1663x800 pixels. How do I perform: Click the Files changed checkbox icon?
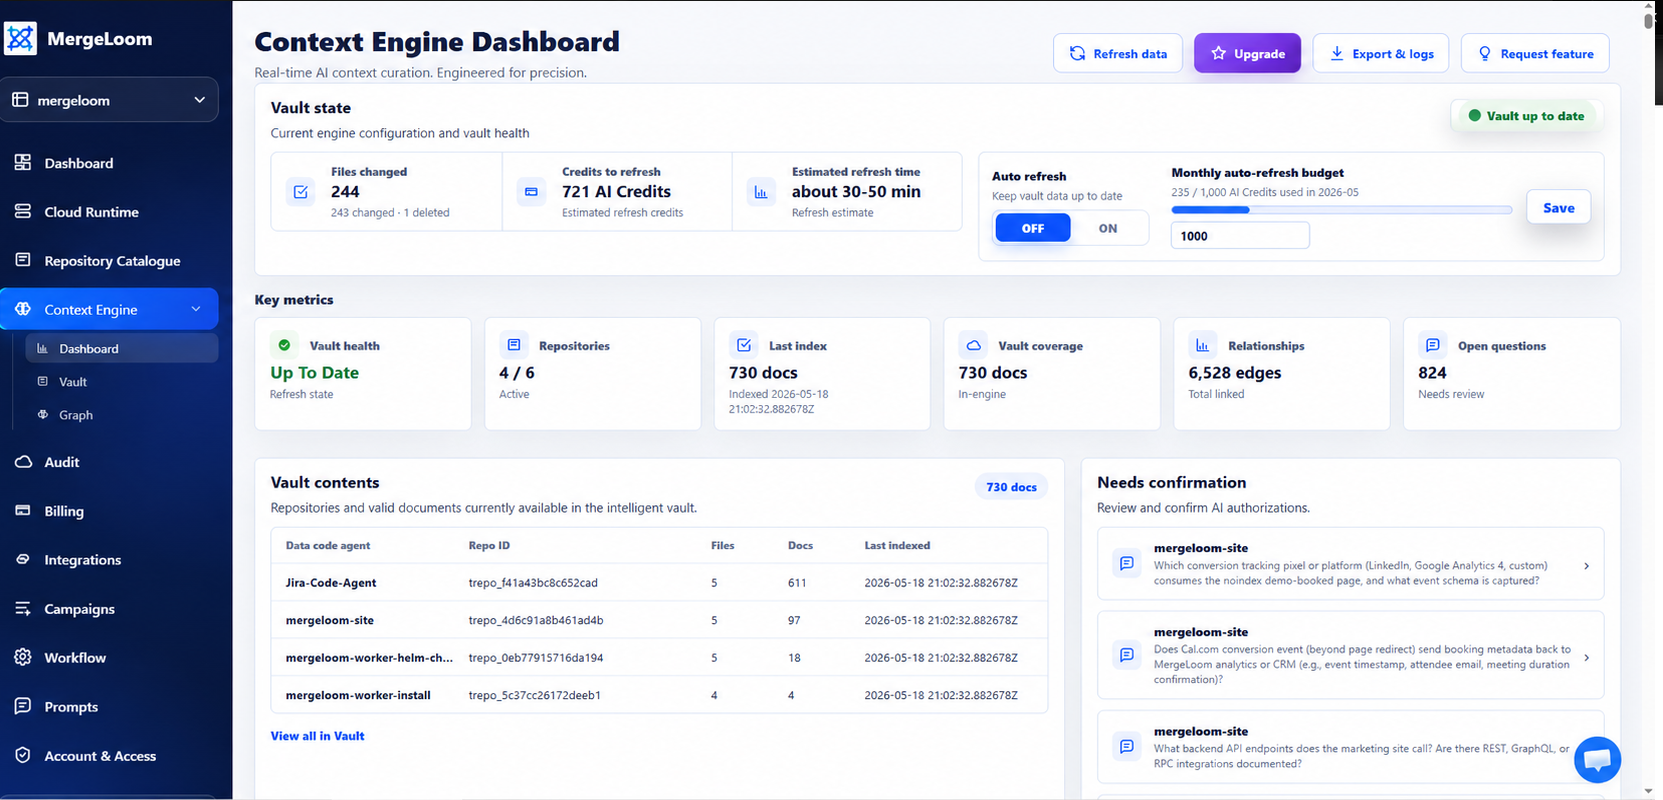coord(301,192)
